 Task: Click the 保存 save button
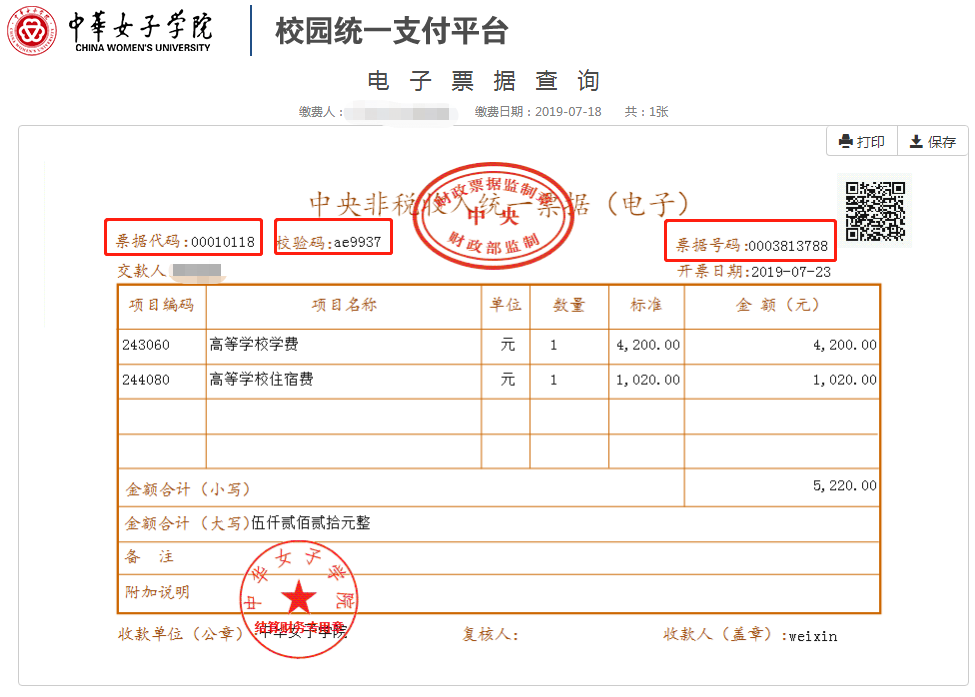click(x=932, y=142)
